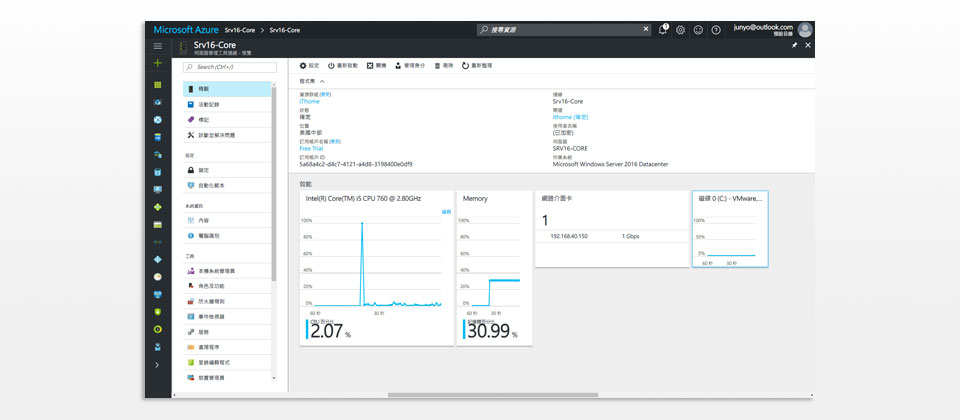This screenshot has height=420, width=960.
Task: Open 事件檢視器 event viewer tool
Action: (227, 317)
